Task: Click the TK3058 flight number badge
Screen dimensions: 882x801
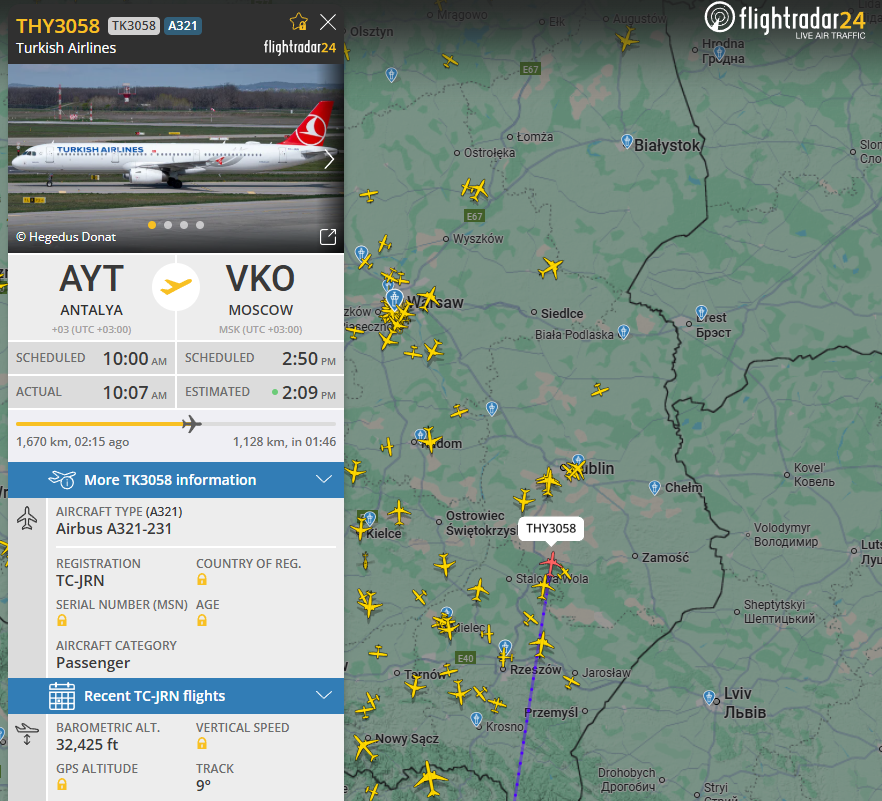Action: click(x=134, y=26)
